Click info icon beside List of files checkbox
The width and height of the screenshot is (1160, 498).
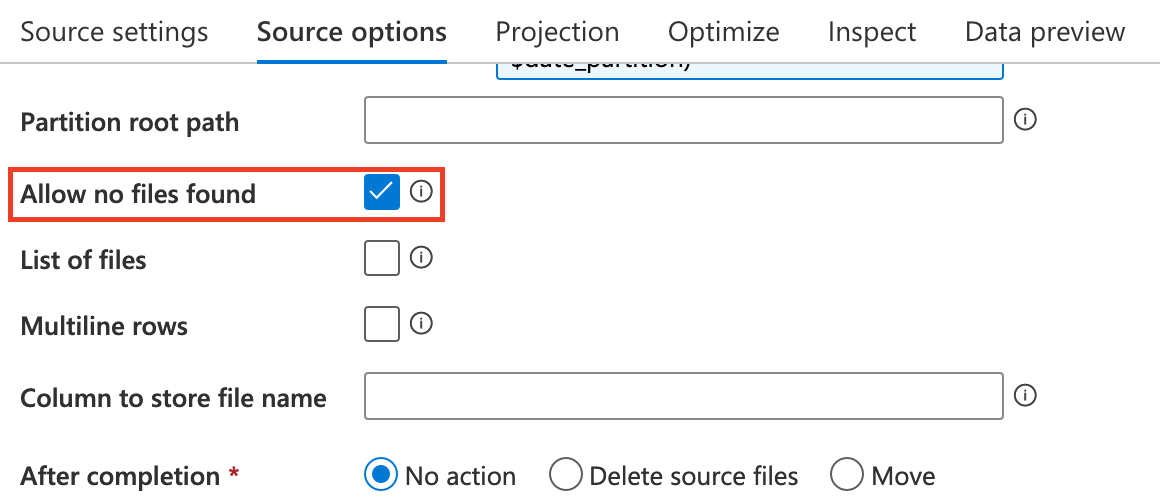(422, 258)
